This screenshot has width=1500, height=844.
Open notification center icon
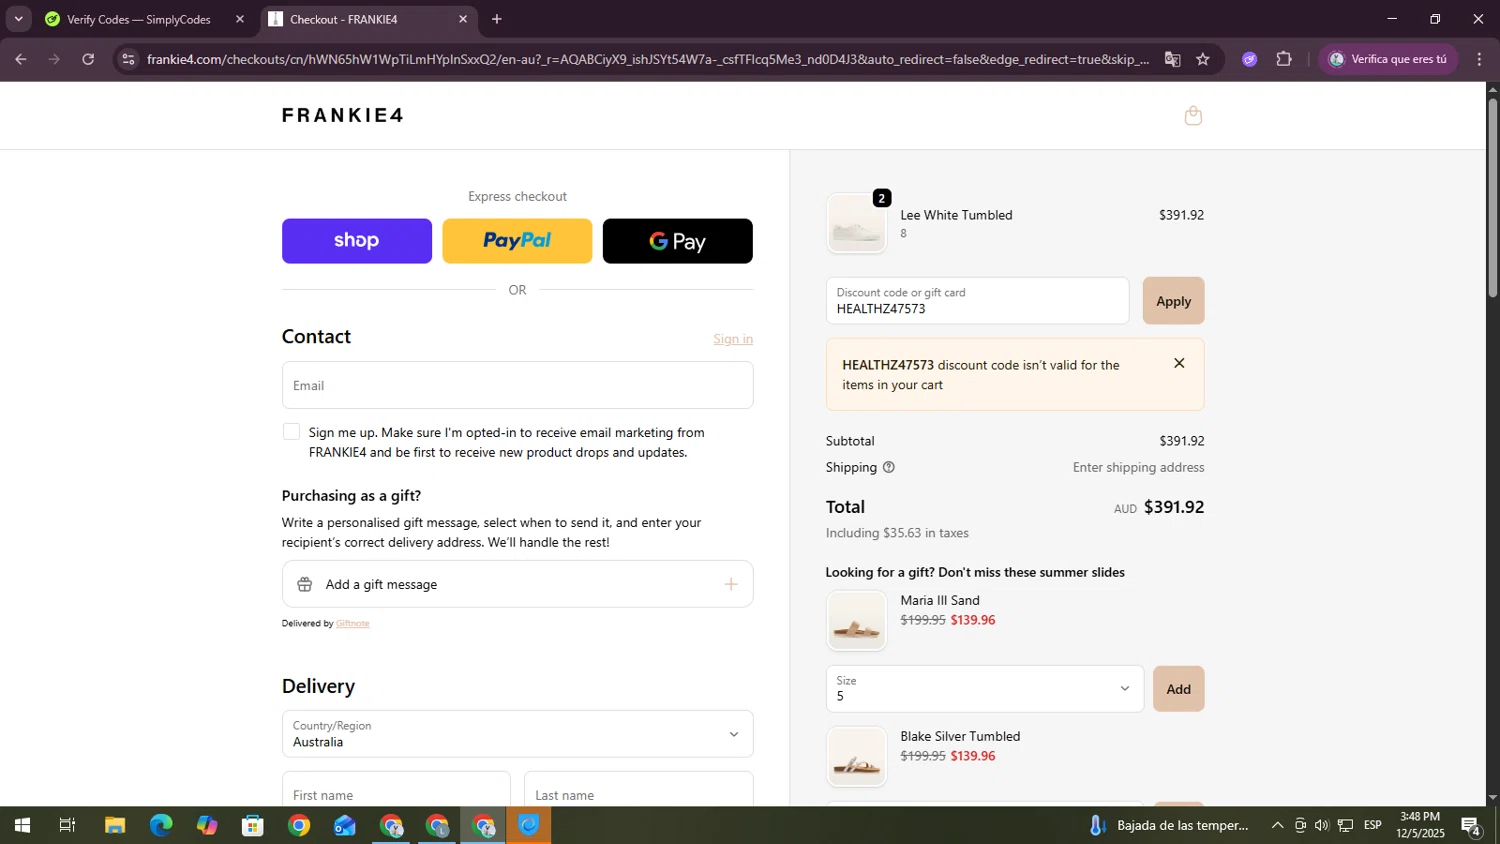(1471, 826)
